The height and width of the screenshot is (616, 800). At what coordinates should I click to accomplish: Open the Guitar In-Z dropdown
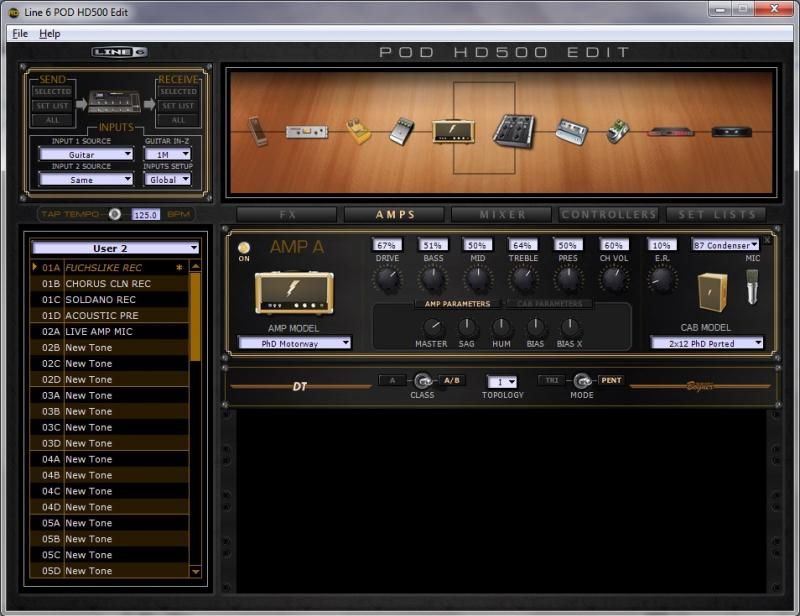tap(167, 154)
